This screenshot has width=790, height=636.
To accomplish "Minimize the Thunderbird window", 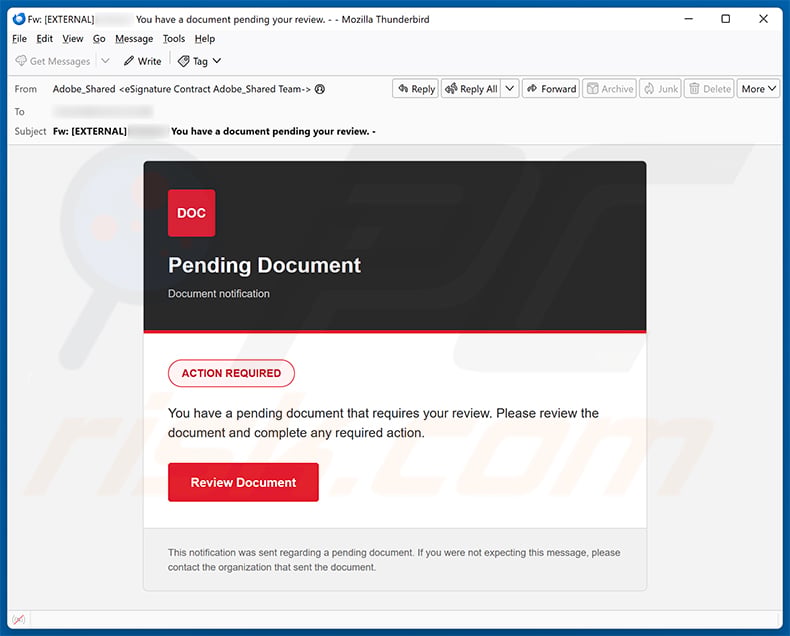I will click(x=689, y=19).
